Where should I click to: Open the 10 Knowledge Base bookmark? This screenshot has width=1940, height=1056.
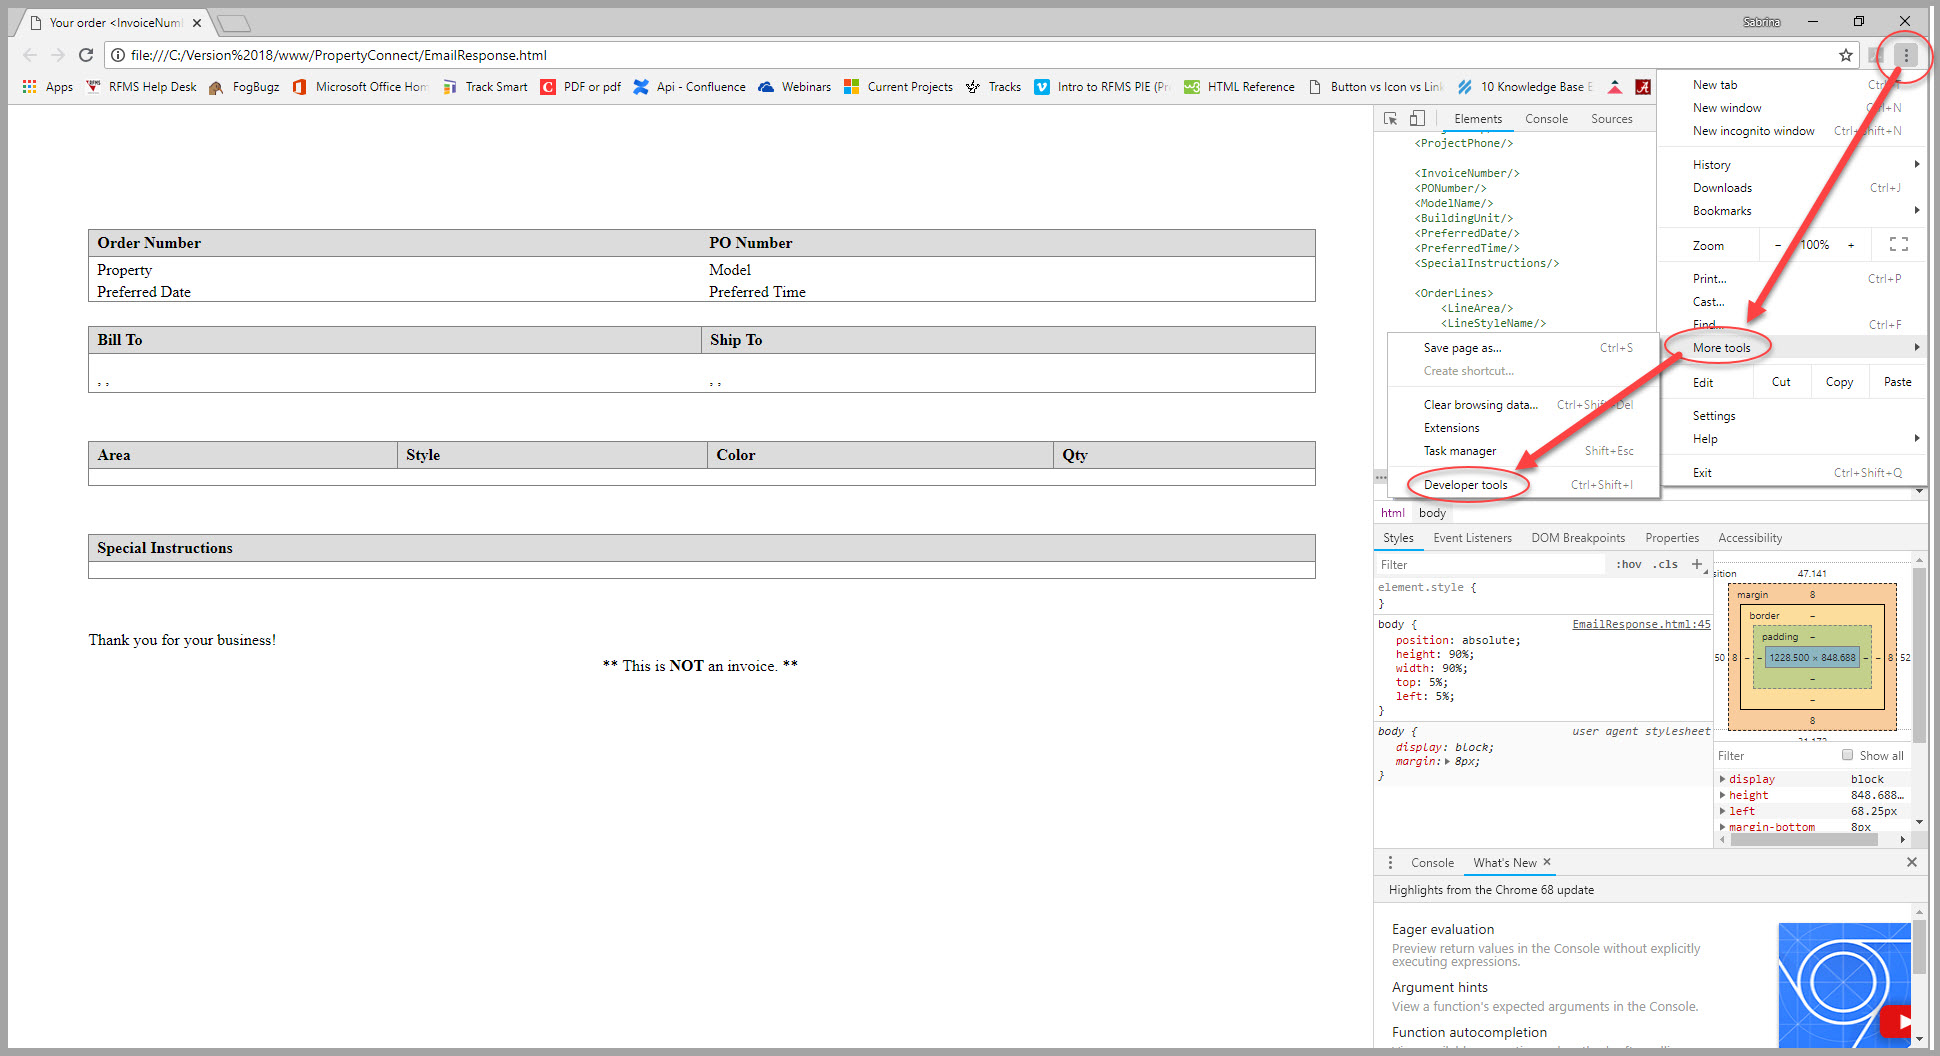[x=1525, y=87]
